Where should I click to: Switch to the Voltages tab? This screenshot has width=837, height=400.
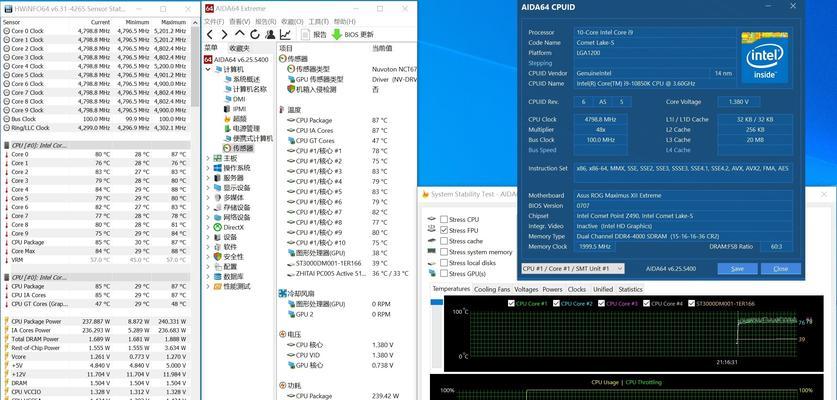pyautogui.click(x=526, y=289)
